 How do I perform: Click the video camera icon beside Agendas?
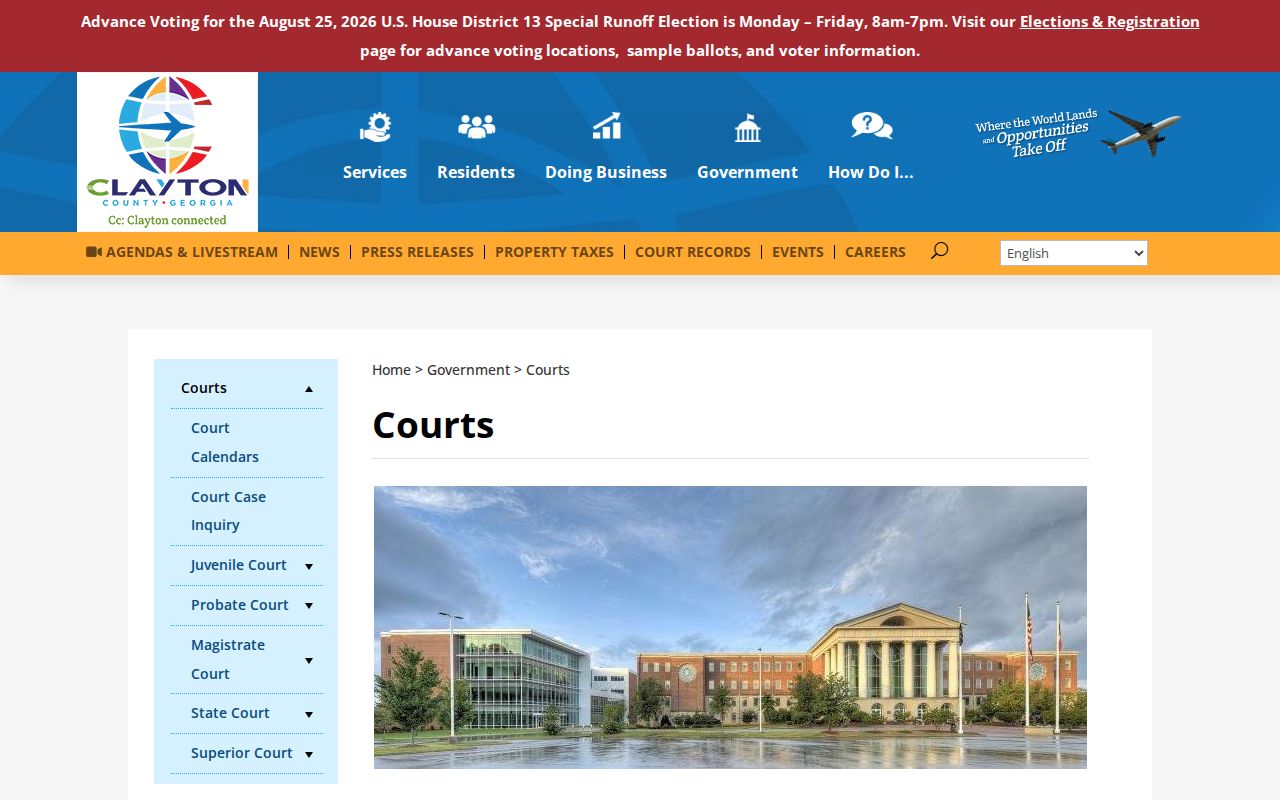click(x=94, y=252)
